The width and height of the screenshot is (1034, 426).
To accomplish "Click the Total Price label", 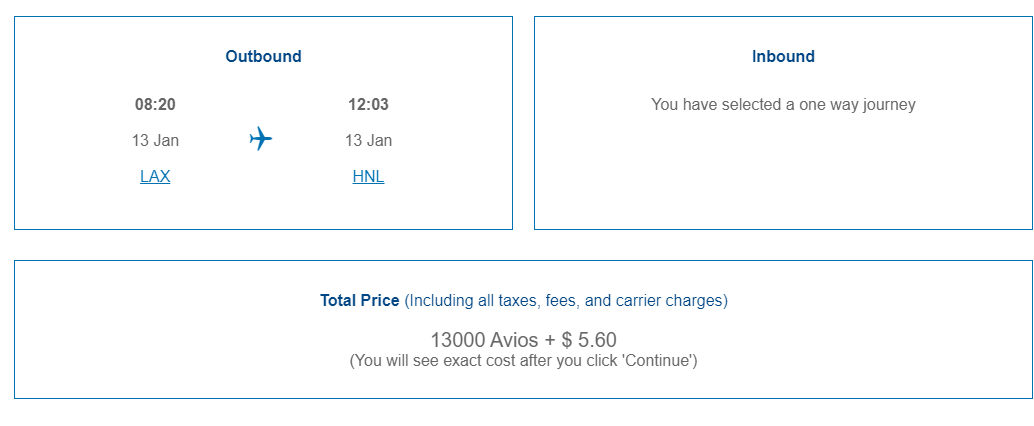I will tap(359, 301).
